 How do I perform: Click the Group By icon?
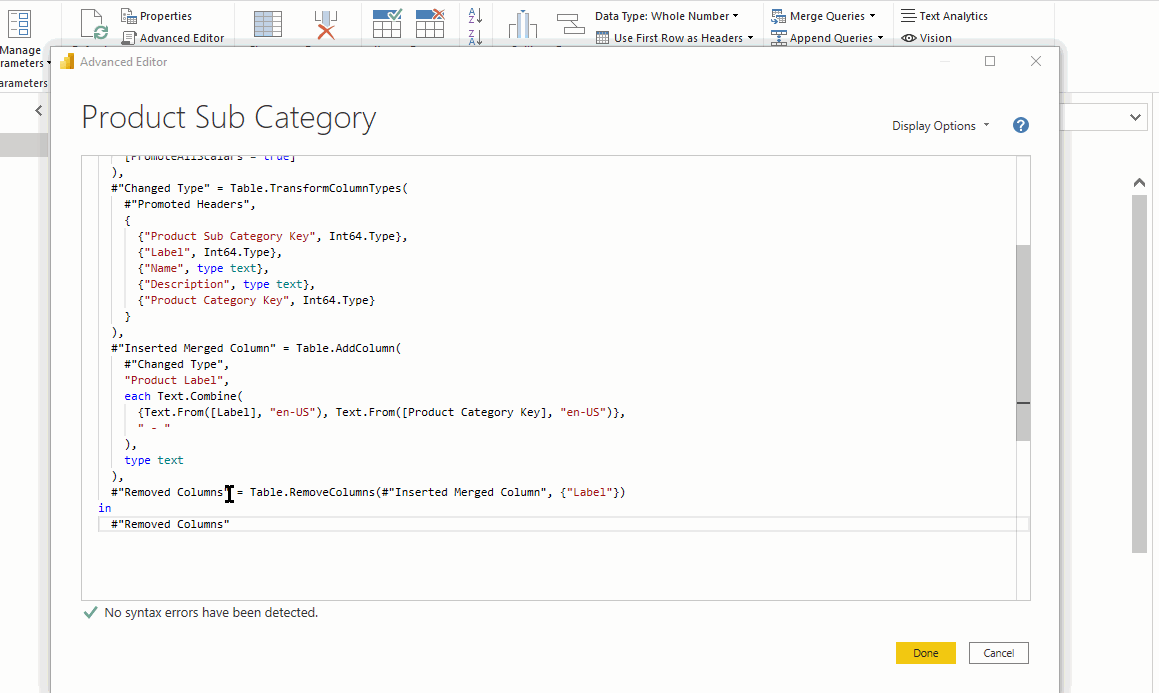click(570, 24)
